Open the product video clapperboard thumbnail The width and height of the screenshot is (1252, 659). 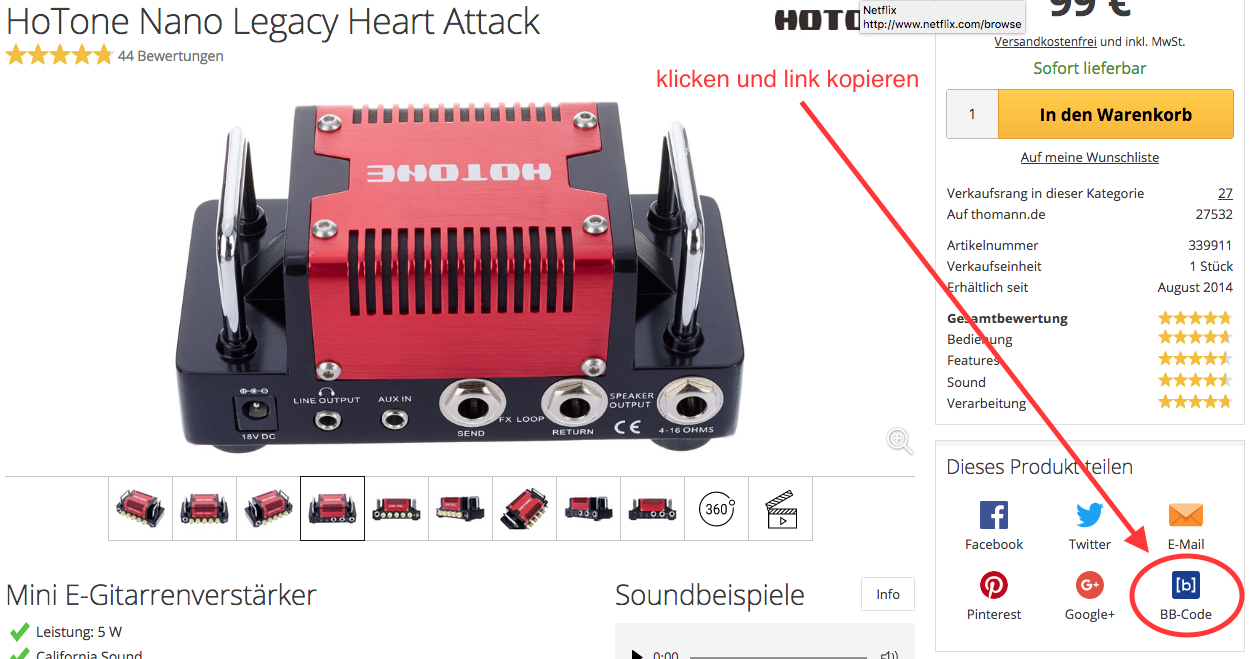tap(780, 508)
